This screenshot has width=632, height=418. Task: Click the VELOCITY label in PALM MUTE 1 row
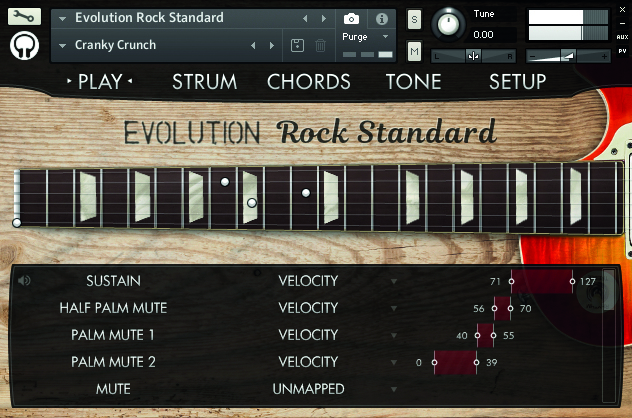308,335
